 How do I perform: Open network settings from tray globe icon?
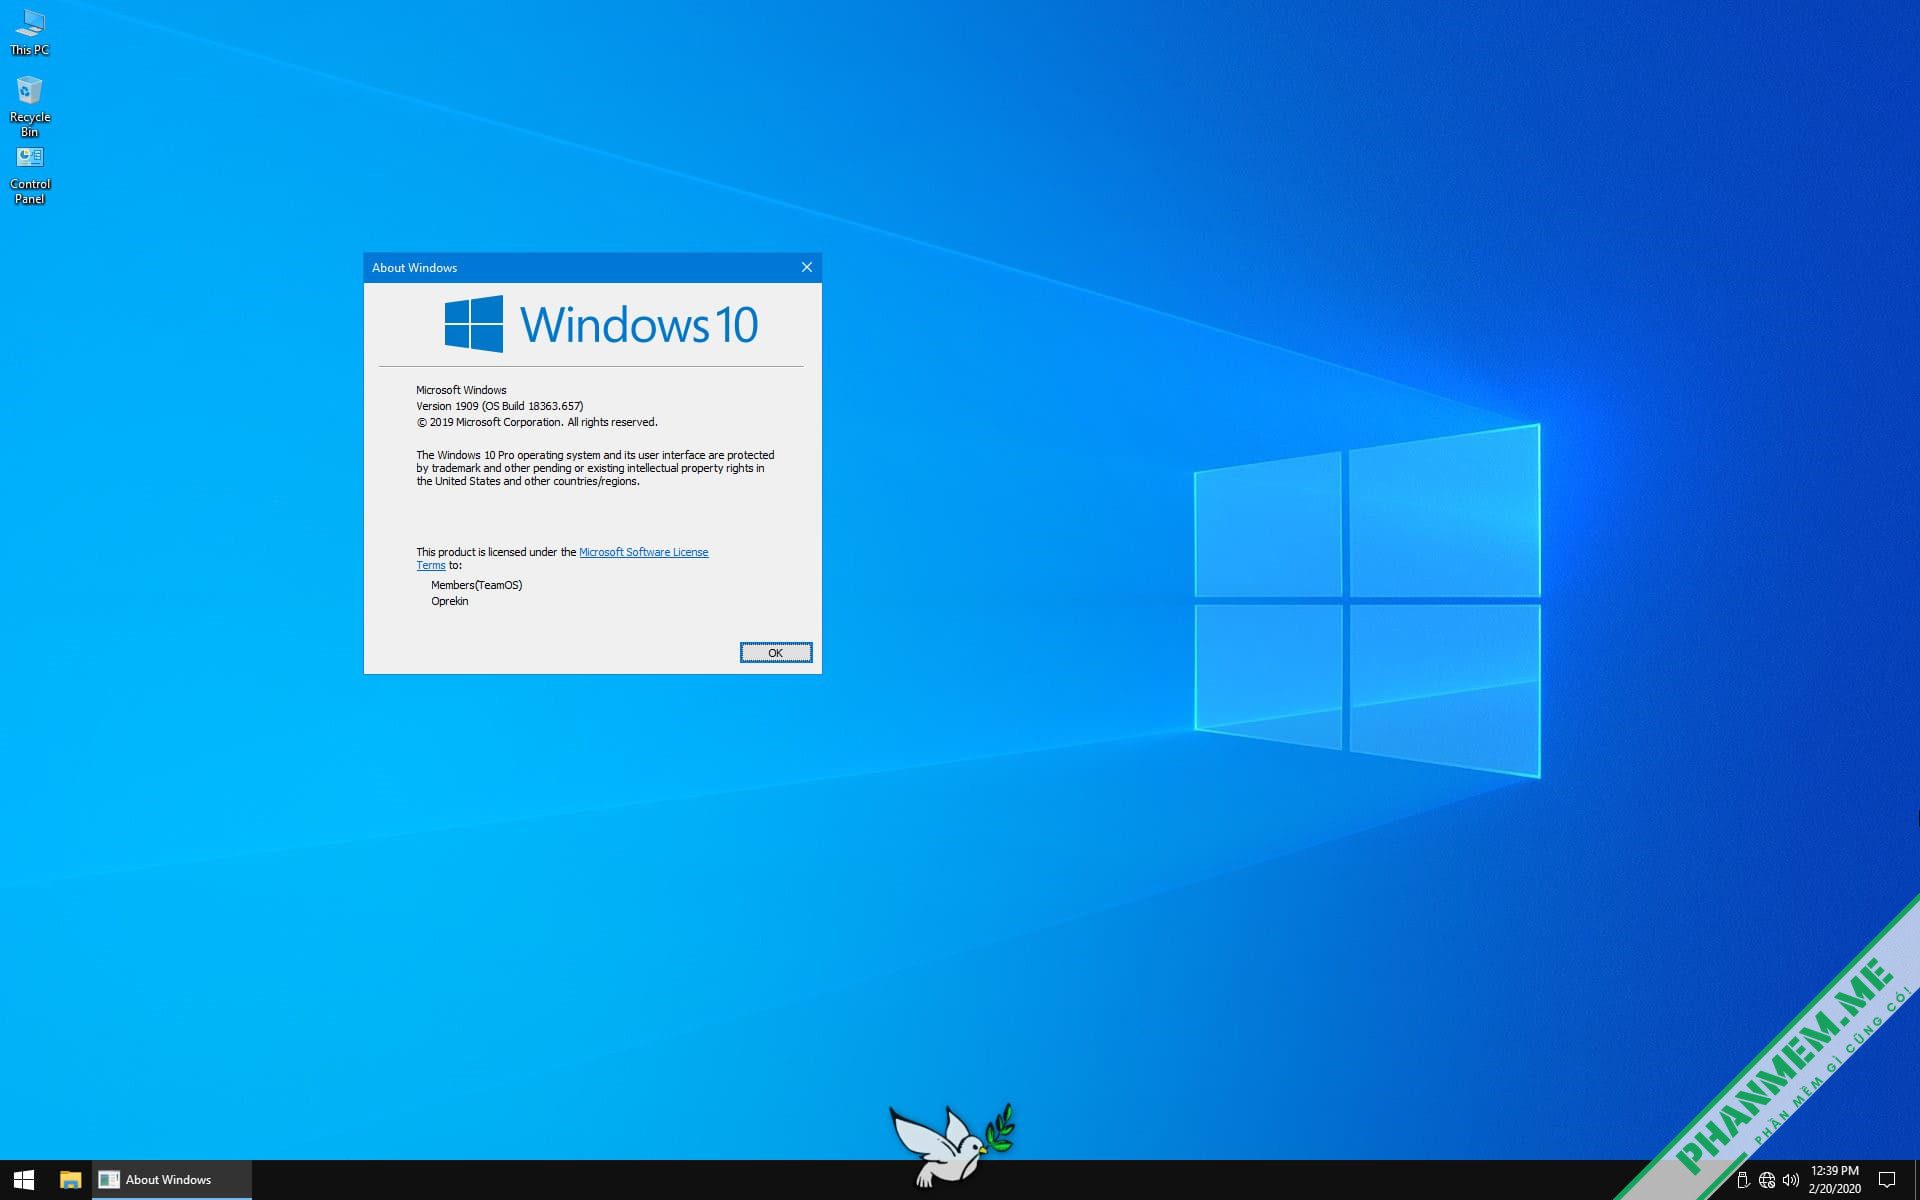click(x=1767, y=1180)
